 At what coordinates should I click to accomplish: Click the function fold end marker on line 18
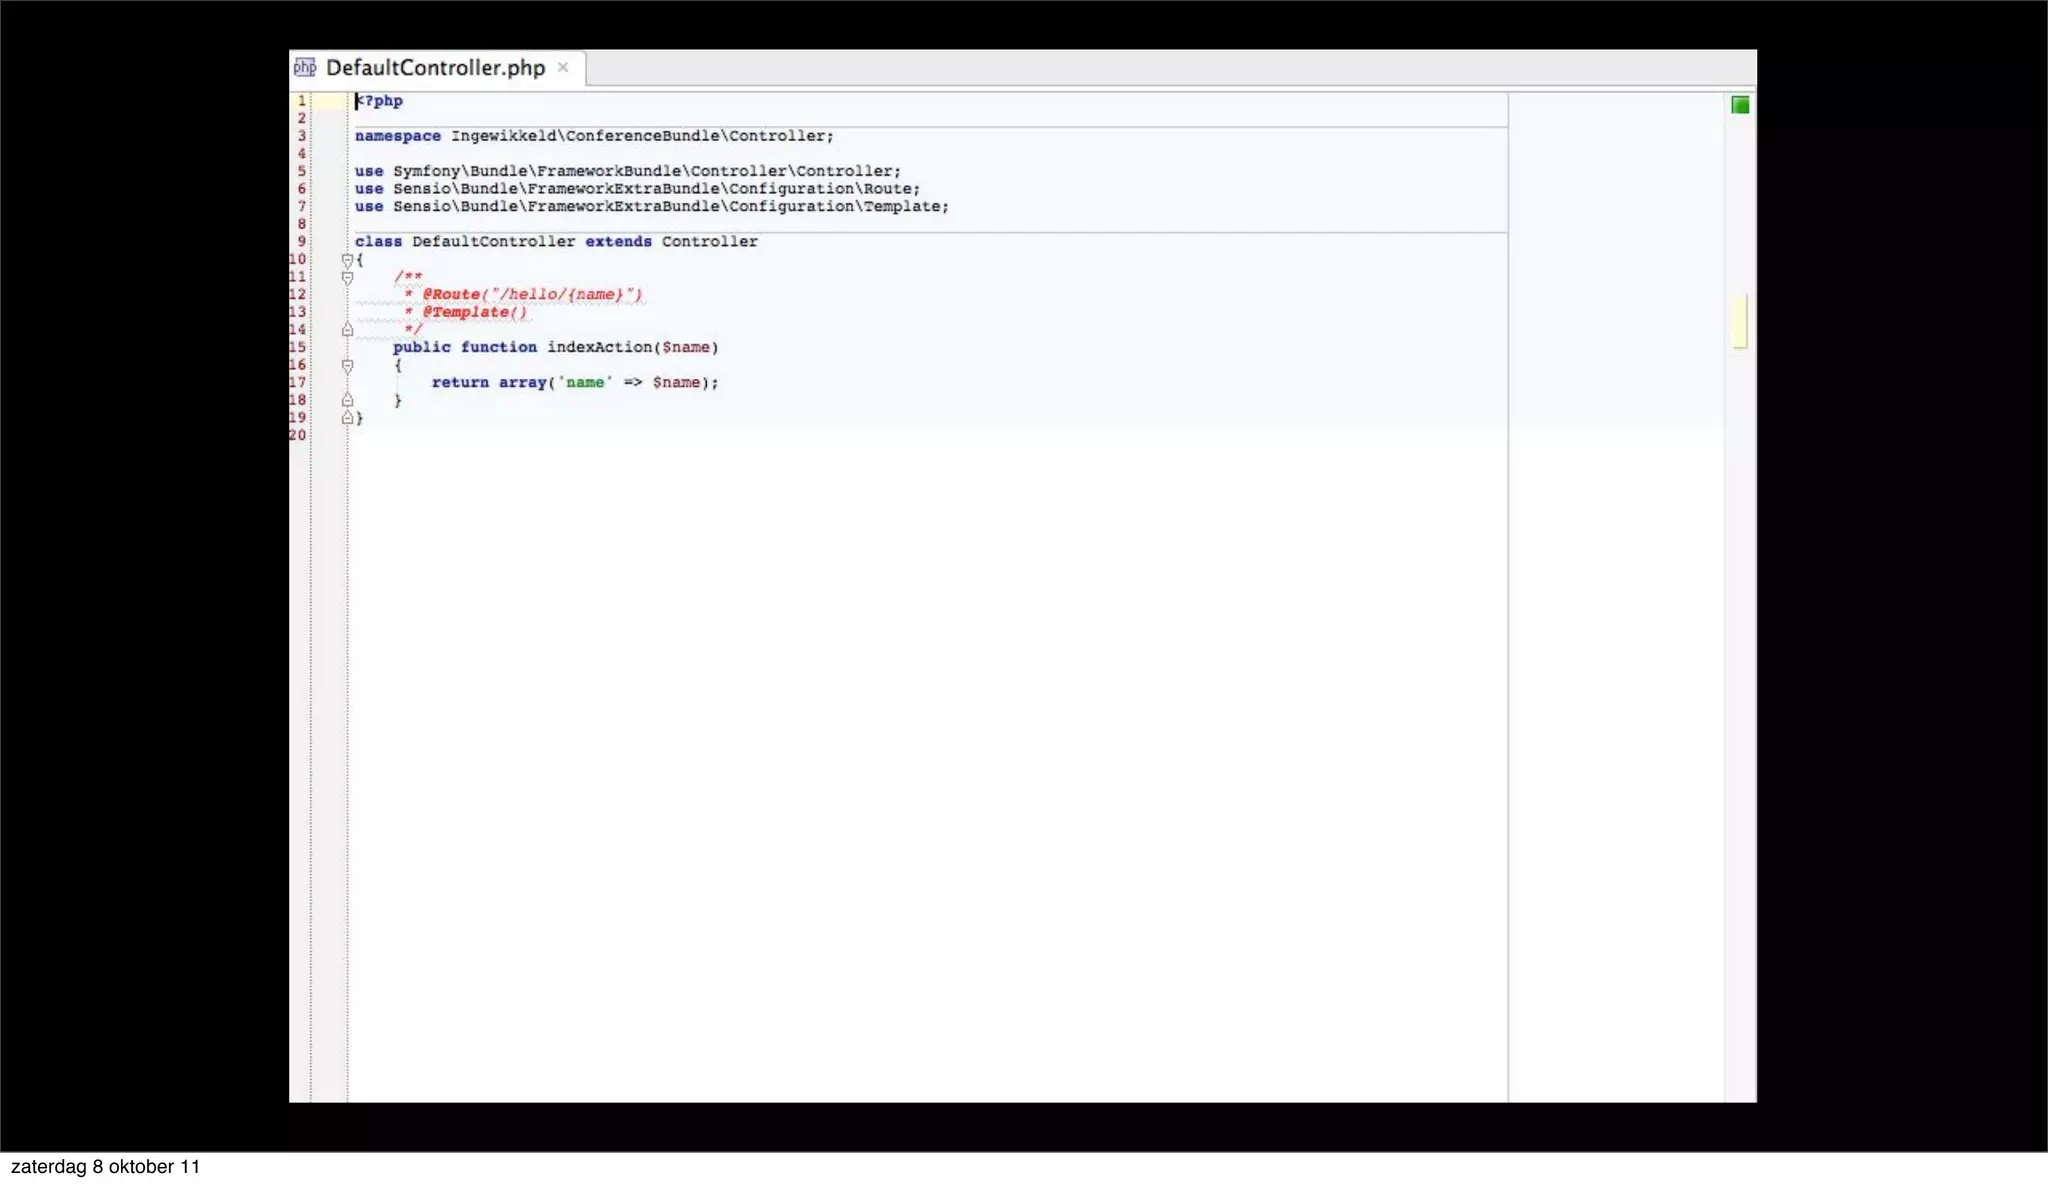(x=347, y=400)
